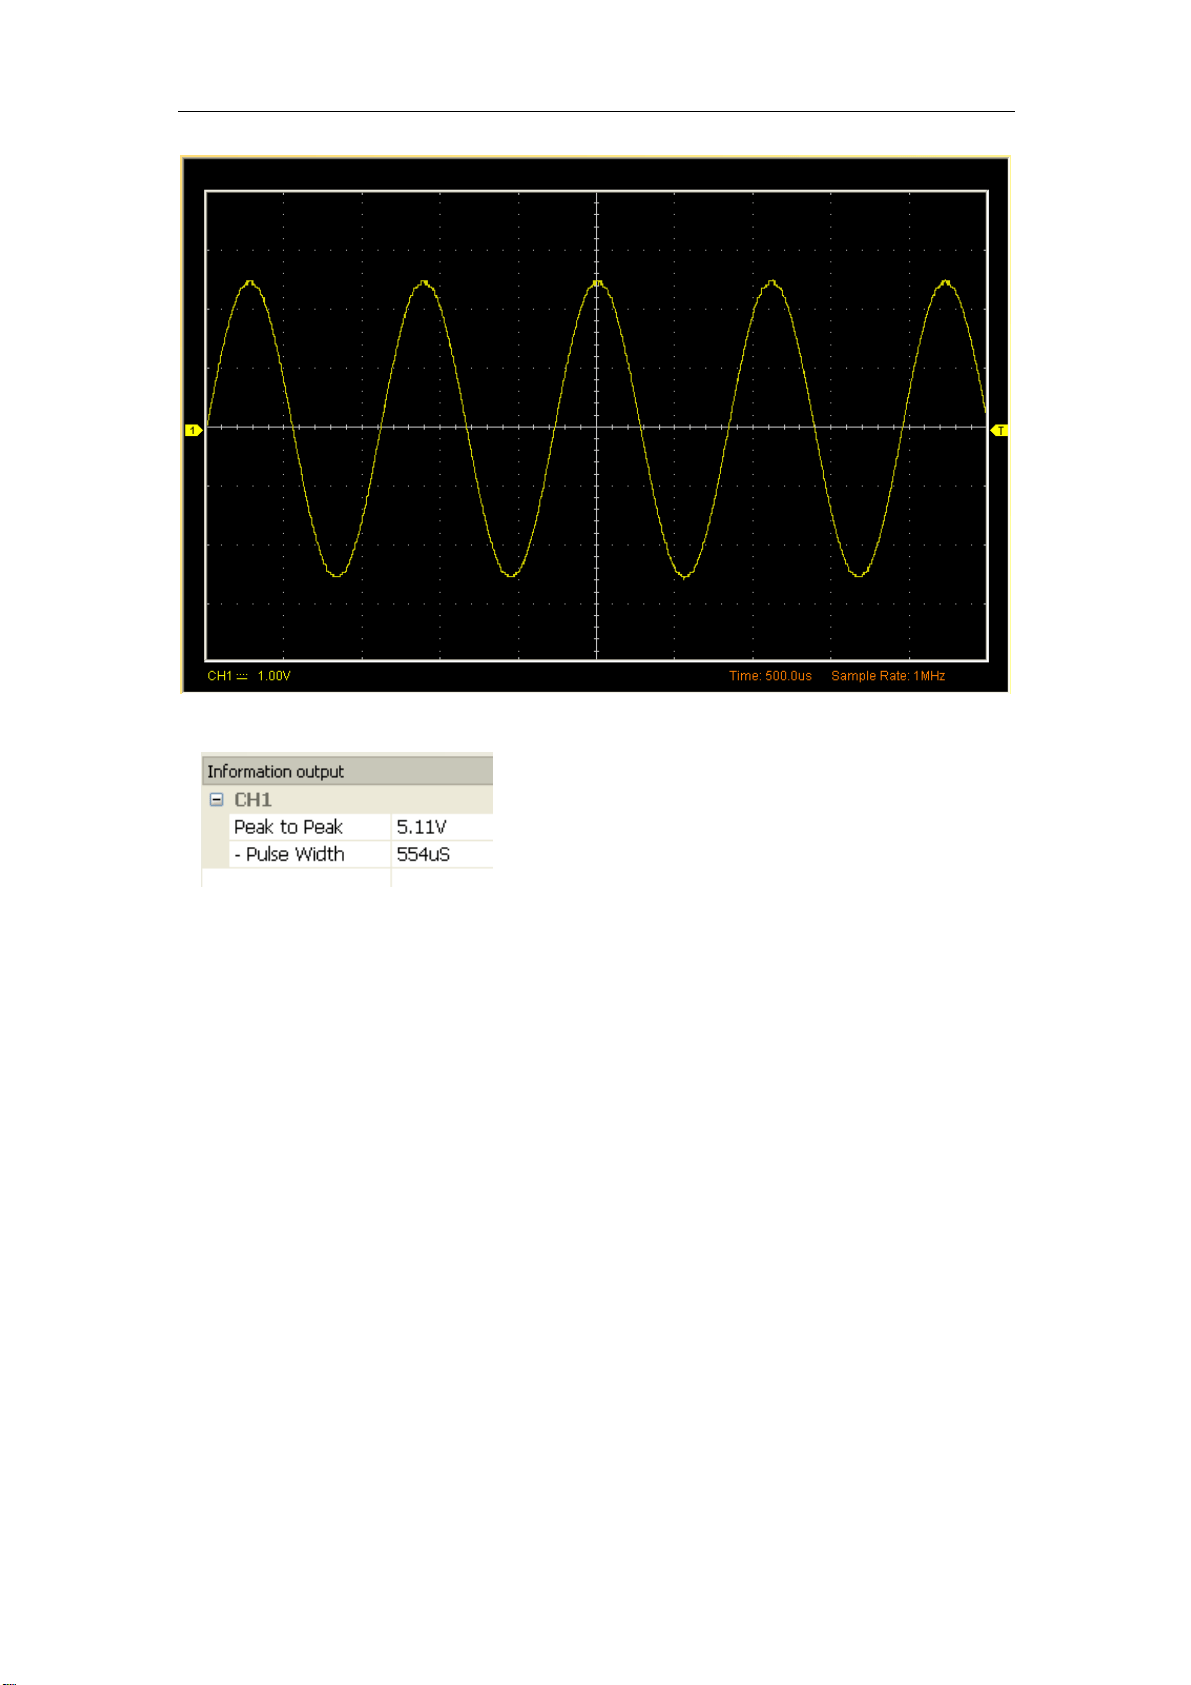The height and width of the screenshot is (1685, 1191).
Task: Click the Sample Rate: 1MHz readout
Action: click(888, 676)
